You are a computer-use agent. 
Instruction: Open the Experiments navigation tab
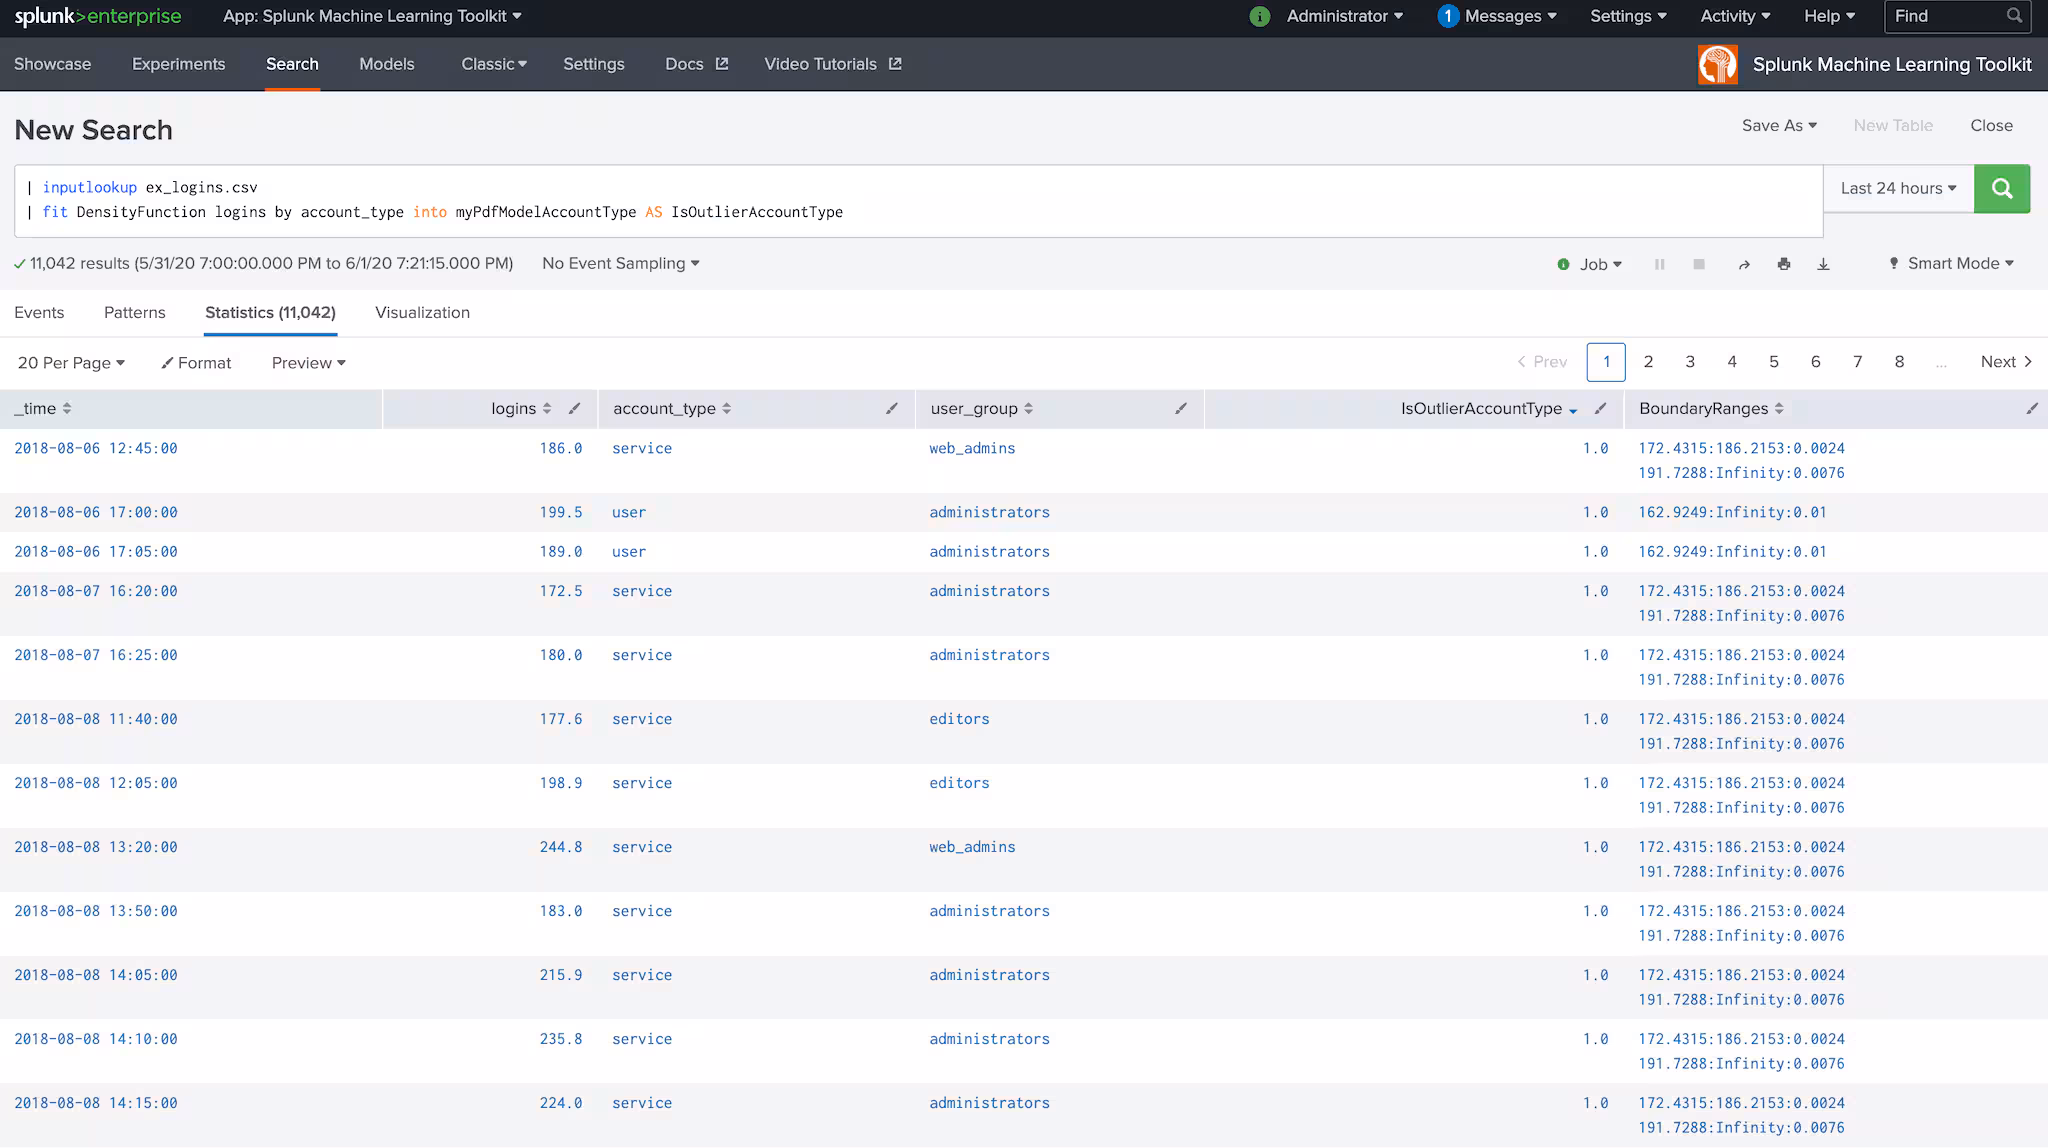(x=178, y=64)
